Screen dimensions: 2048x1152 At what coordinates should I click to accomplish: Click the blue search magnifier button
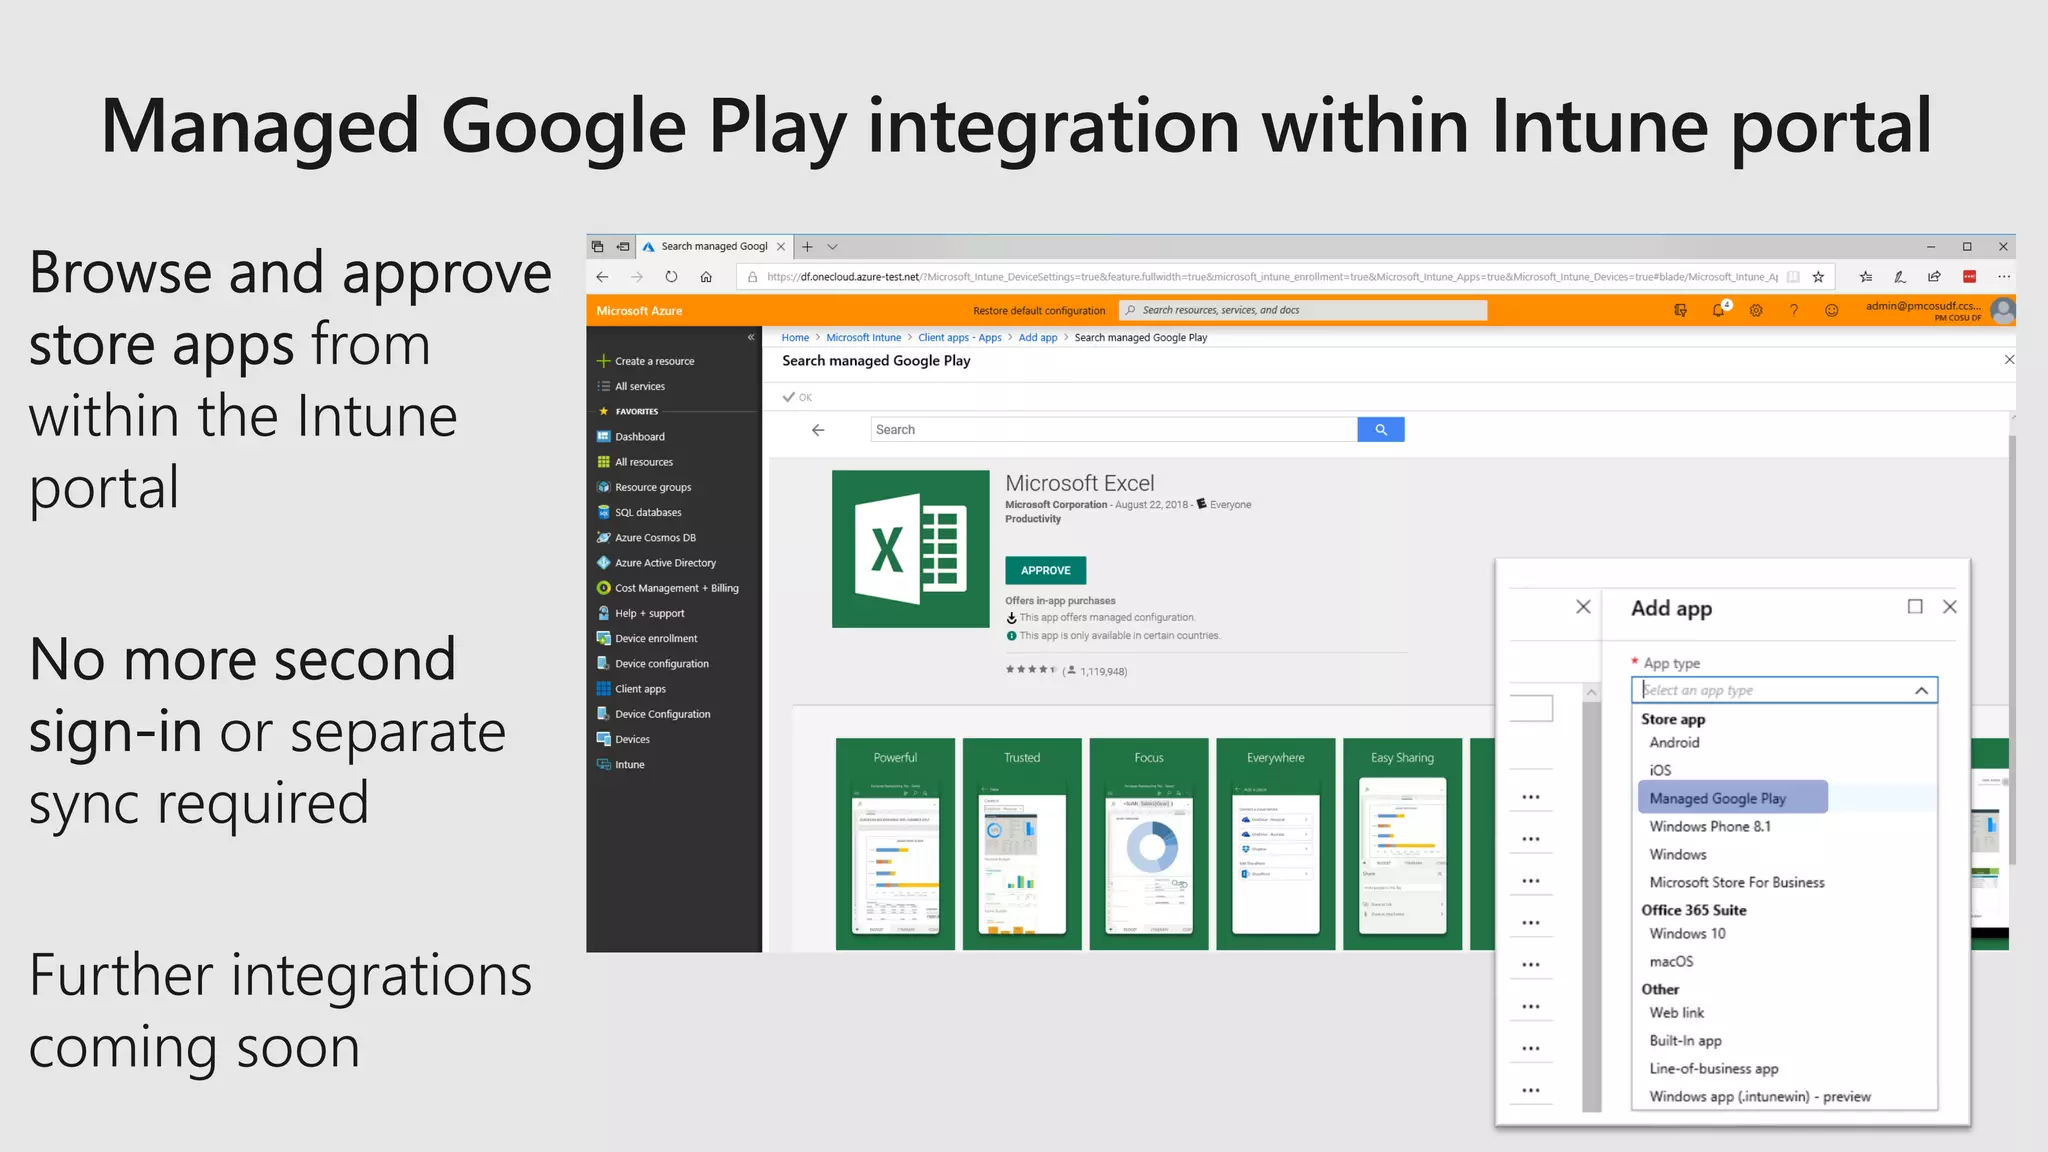pyautogui.click(x=1380, y=430)
